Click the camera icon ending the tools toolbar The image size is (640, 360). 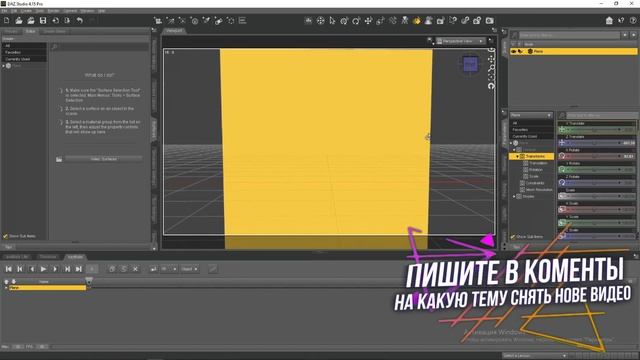[489, 20]
